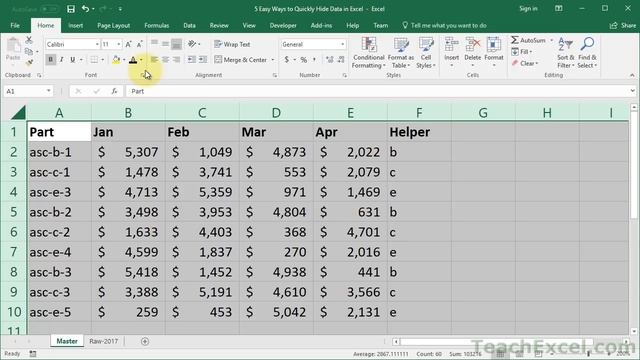Switch to the Page Layout tab
640x360 pixels.
pos(113,25)
